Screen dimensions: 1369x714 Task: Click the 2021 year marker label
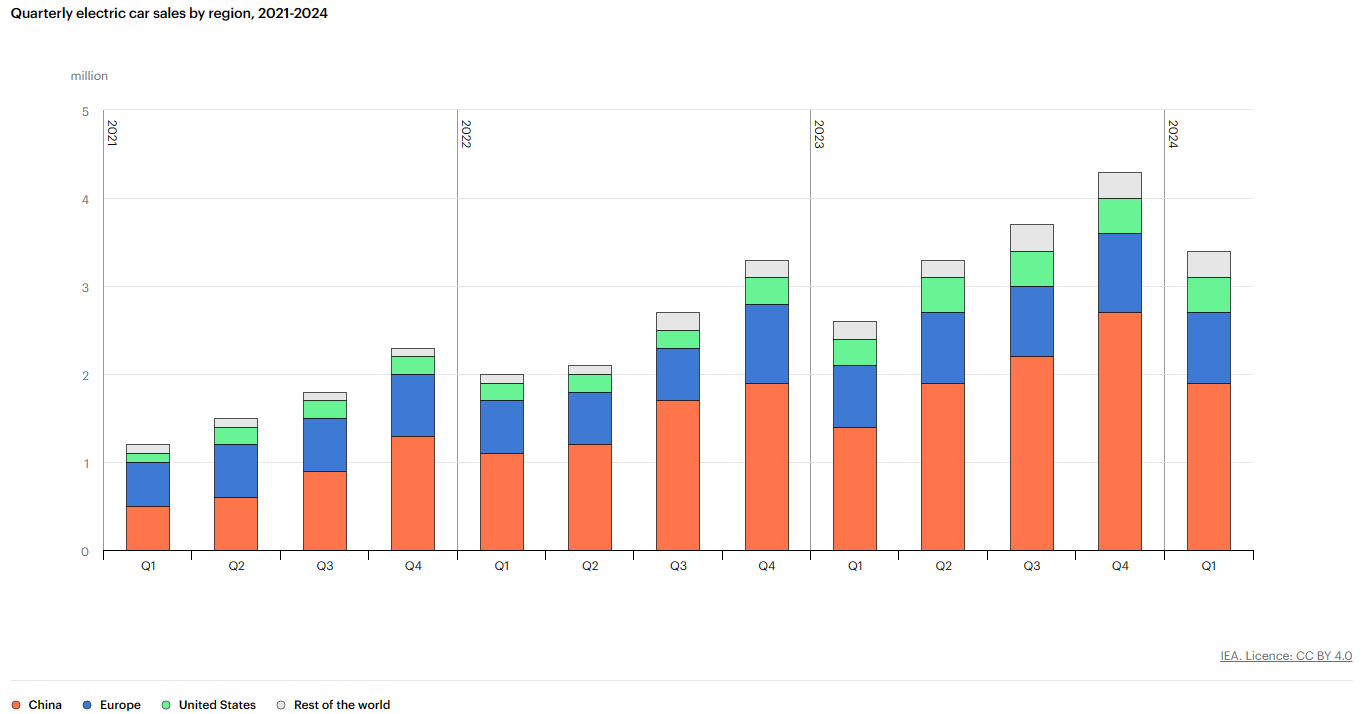112,134
